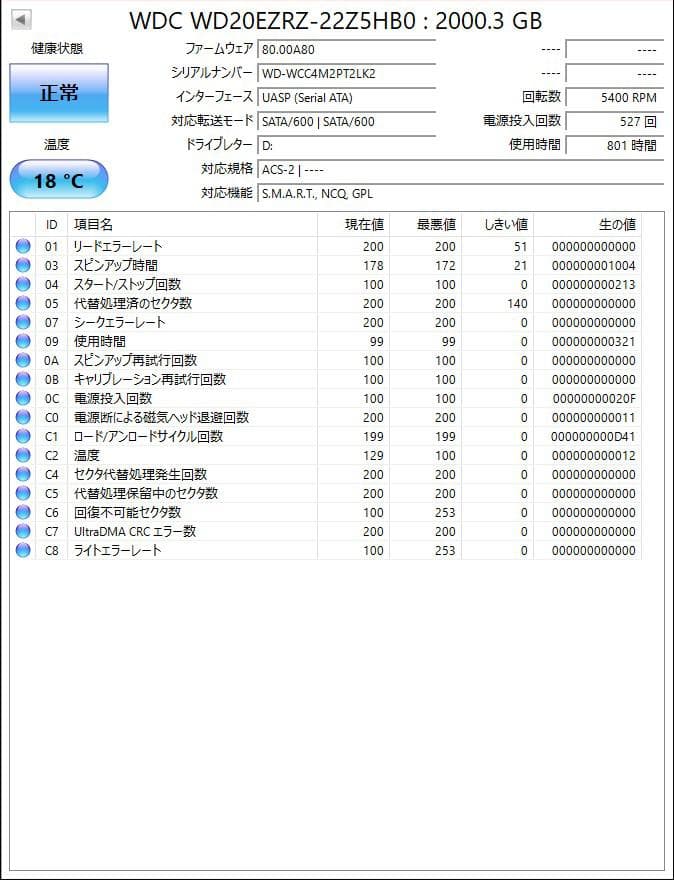This screenshot has height=880, width=674.
Task: Click the power on count field 527 回
Action: coord(614,121)
